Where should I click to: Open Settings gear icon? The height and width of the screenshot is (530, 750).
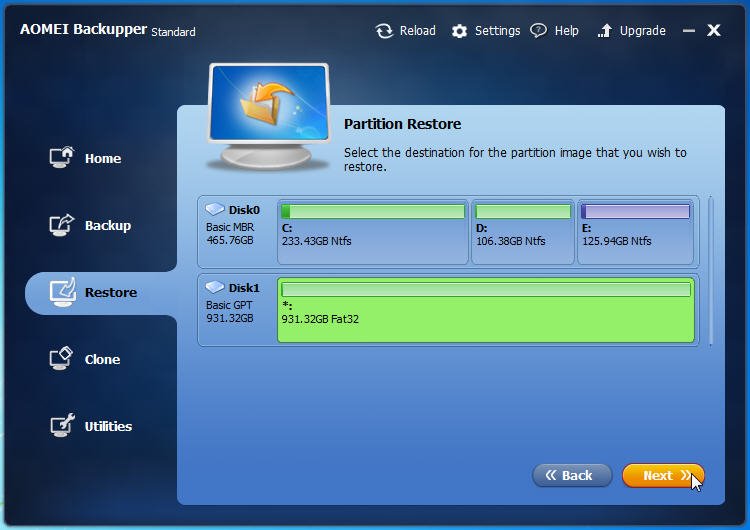pyautogui.click(x=459, y=31)
